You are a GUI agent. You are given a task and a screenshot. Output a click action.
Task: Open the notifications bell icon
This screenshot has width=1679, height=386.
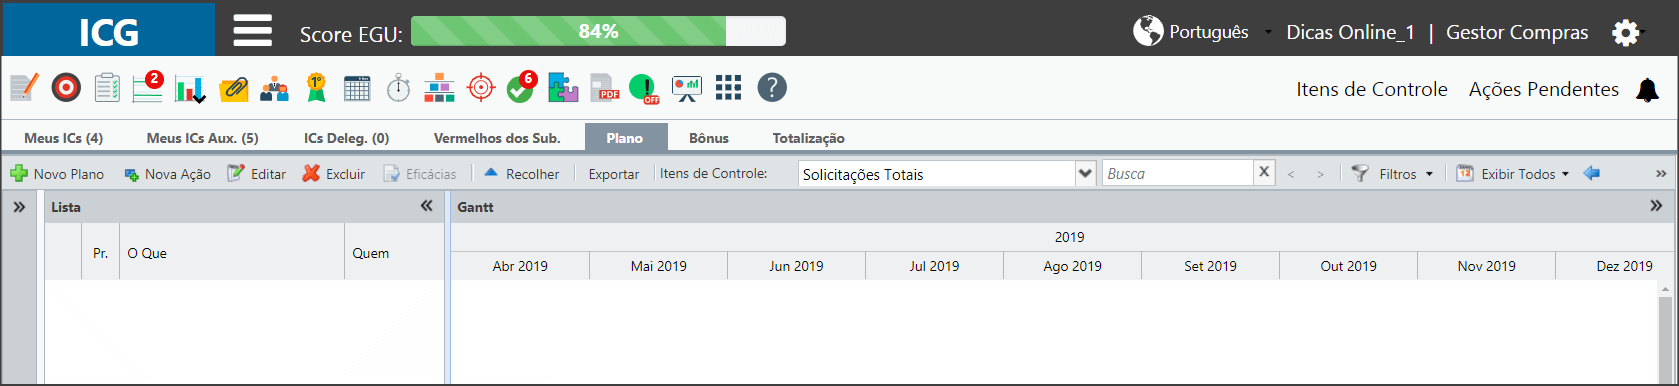[1647, 90]
